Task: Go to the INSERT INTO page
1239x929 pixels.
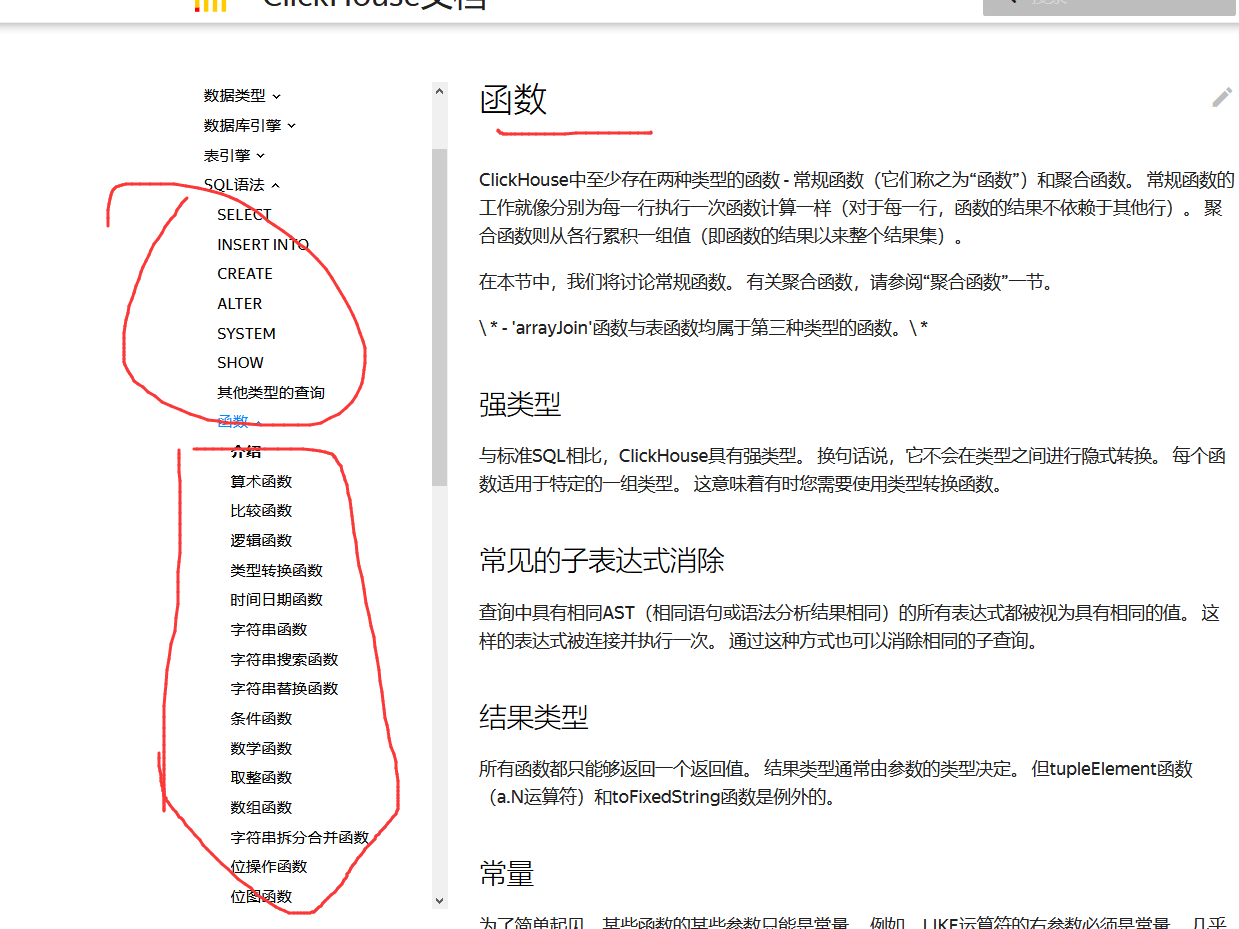Action: click(x=263, y=245)
